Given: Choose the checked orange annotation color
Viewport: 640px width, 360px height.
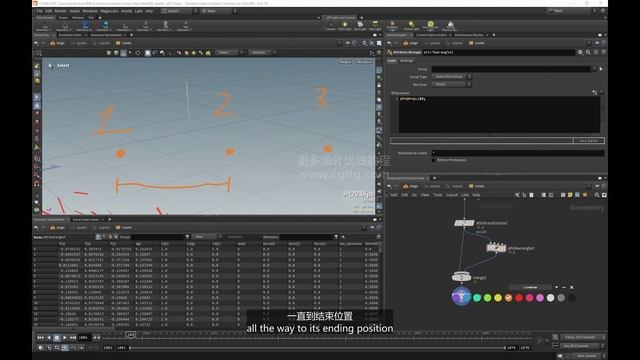Looking at the screenshot, I should [508, 298].
